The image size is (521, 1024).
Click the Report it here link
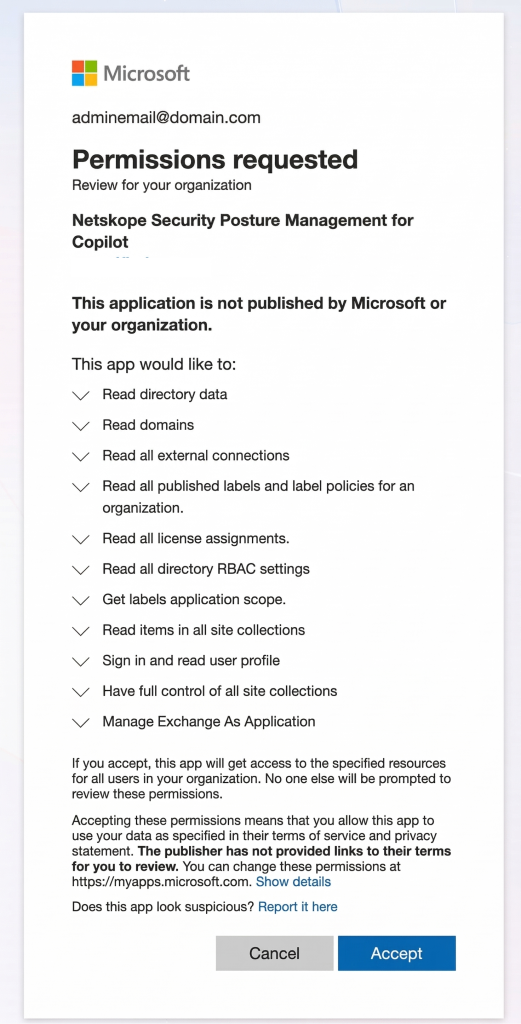(x=298, y=906)
